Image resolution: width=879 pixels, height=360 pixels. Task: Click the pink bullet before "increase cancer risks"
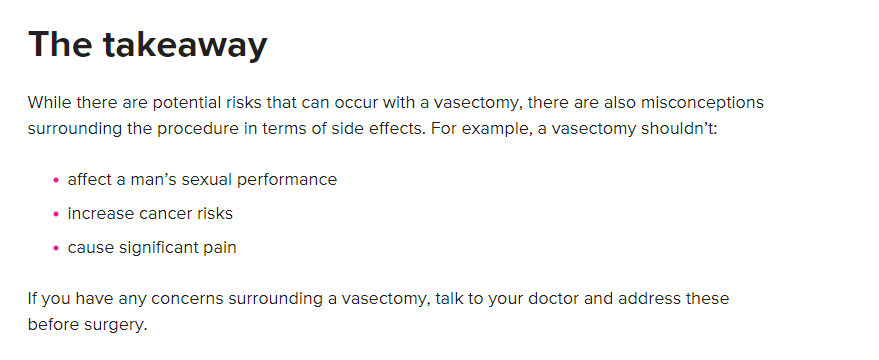click(55, 214)
